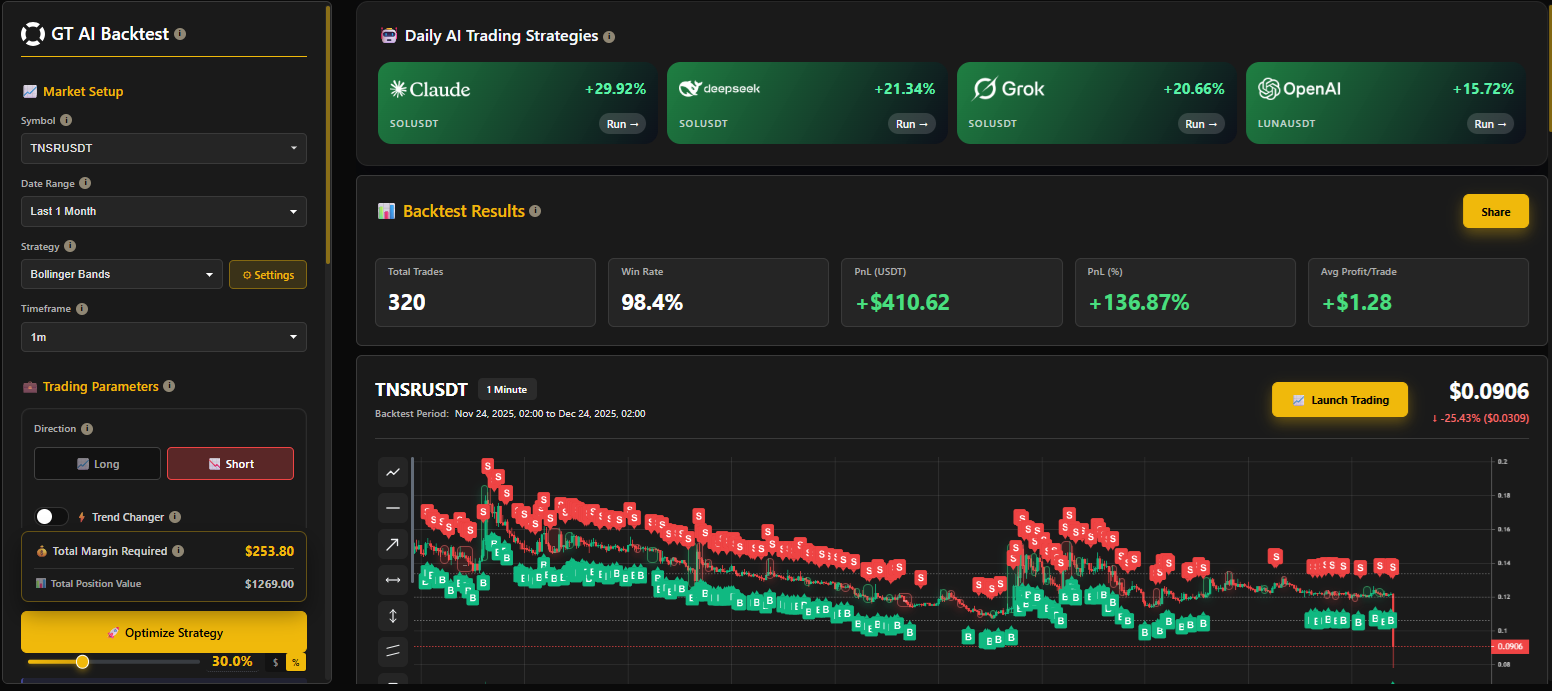Viewport: 1552px width, 691px height.
Task: Click info icon next to Backtest Results
Action: click(535, 211)
